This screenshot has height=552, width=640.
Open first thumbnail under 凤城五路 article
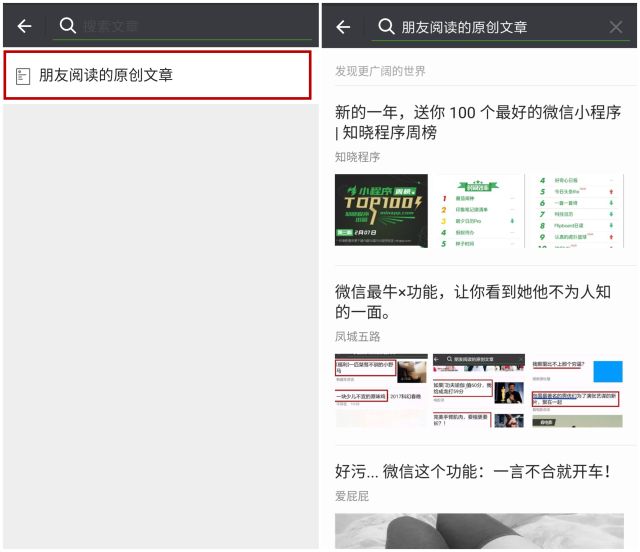(381, 390)
